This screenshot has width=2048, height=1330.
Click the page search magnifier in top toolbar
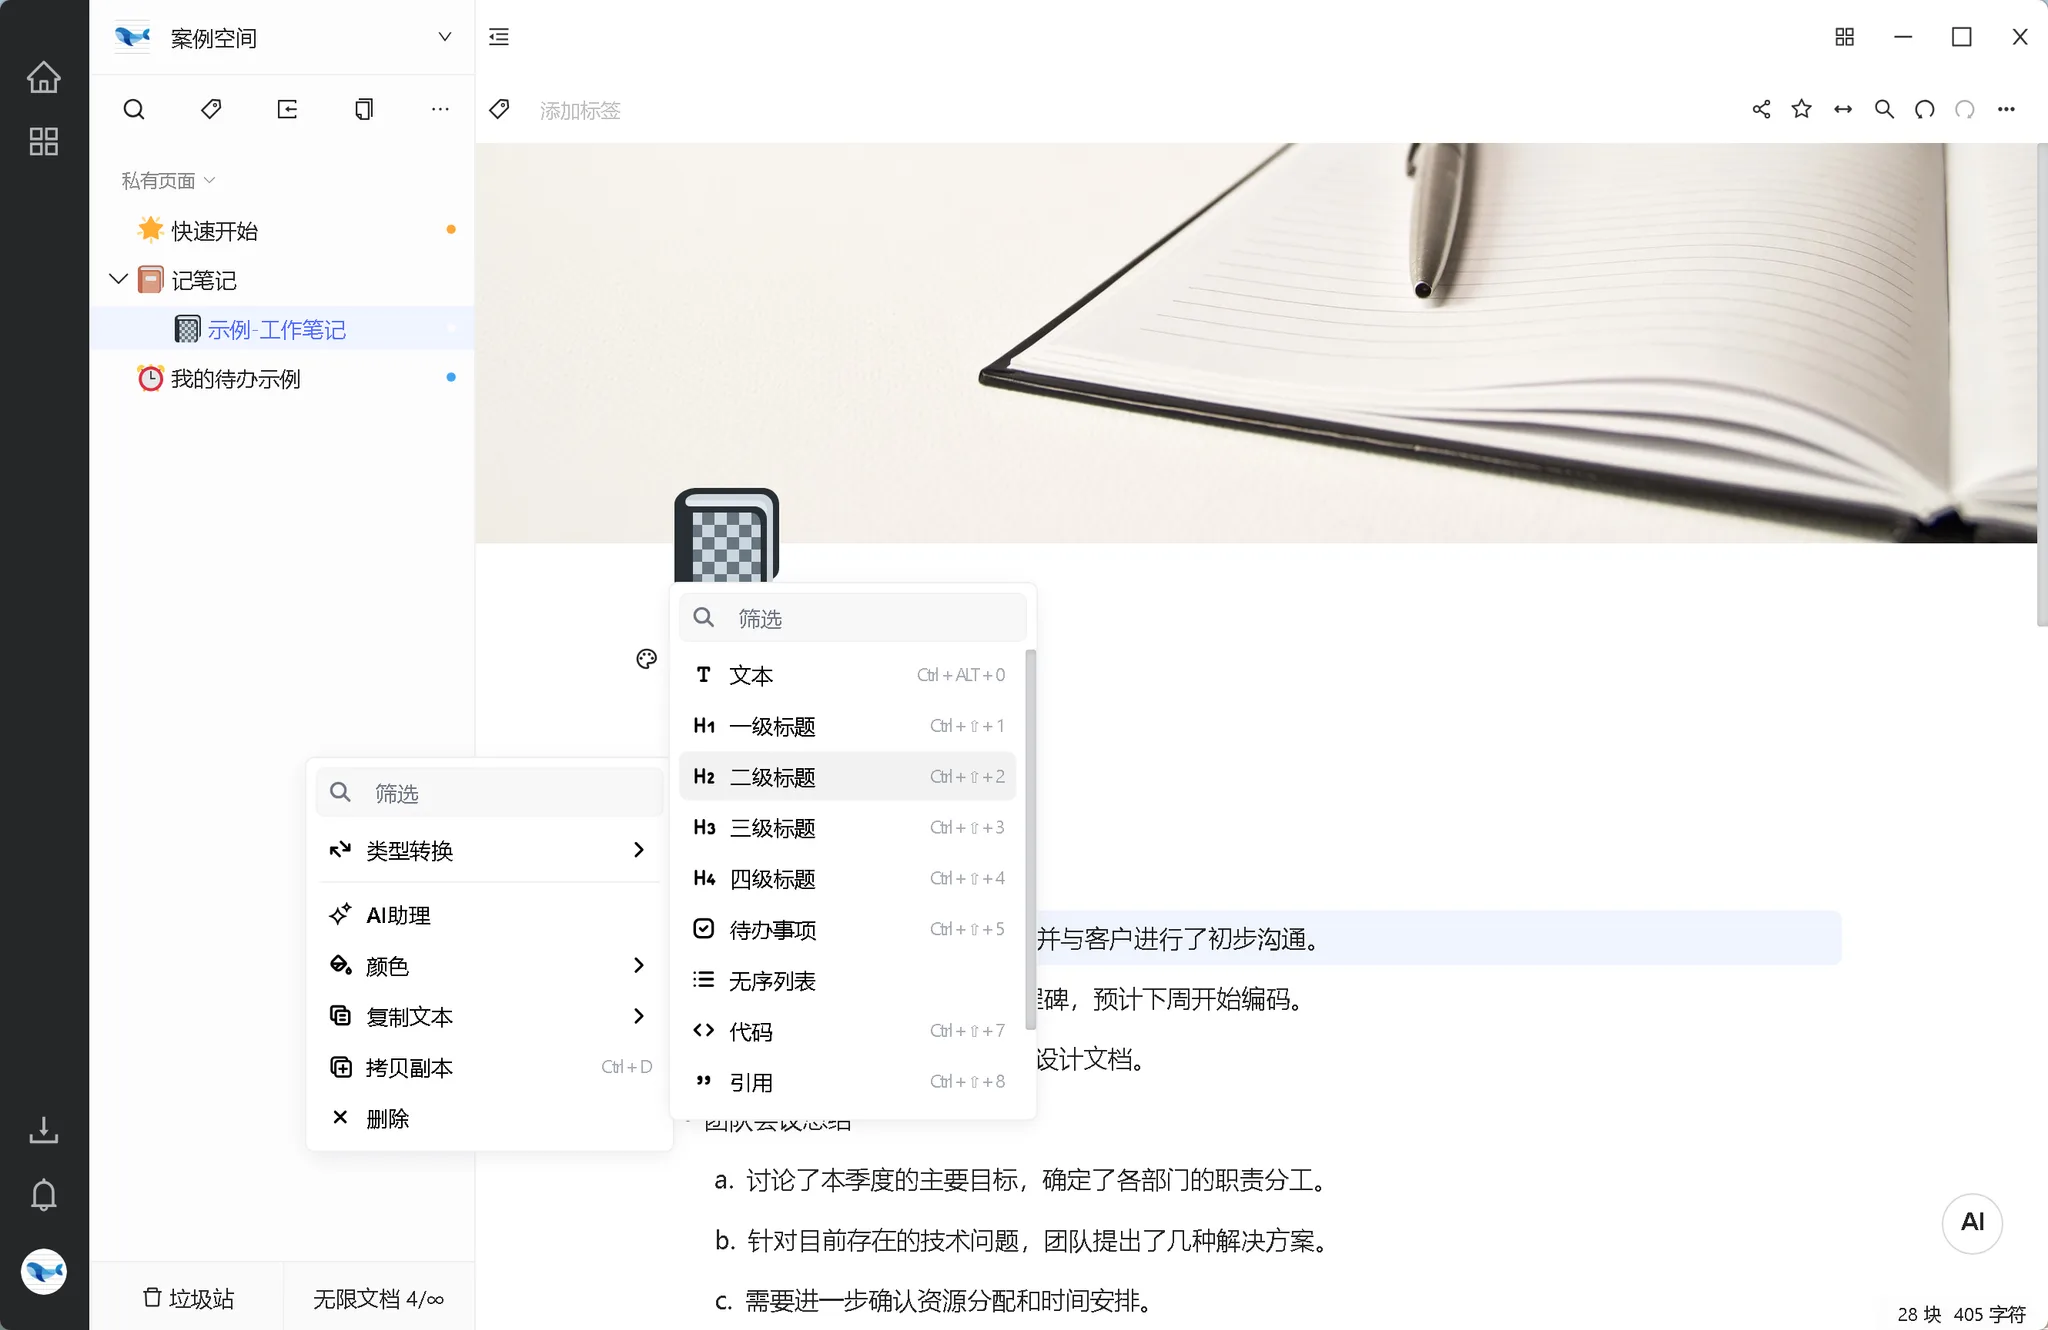[1884, 109]
